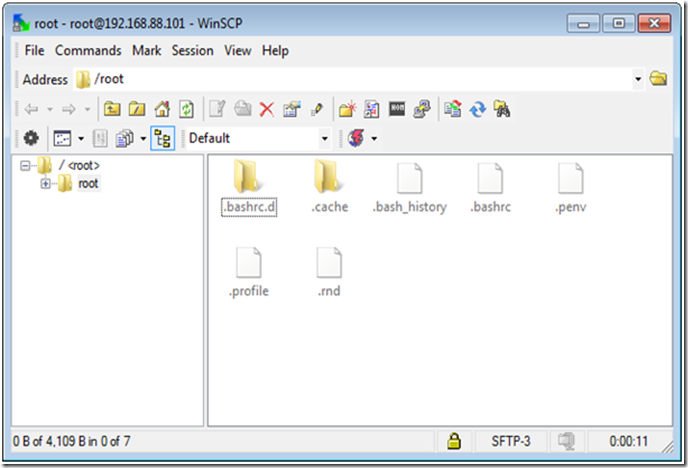
Task: Click the 0:00:11 session timer
Action: click(x=628, y=441)
